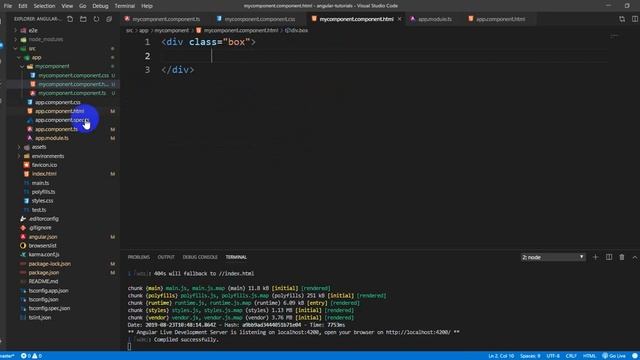Image resolution: width=640 pixels, height=360 pixels.
Task: Open polyfills.ts in the Explorer
Action: click(43, 192)
